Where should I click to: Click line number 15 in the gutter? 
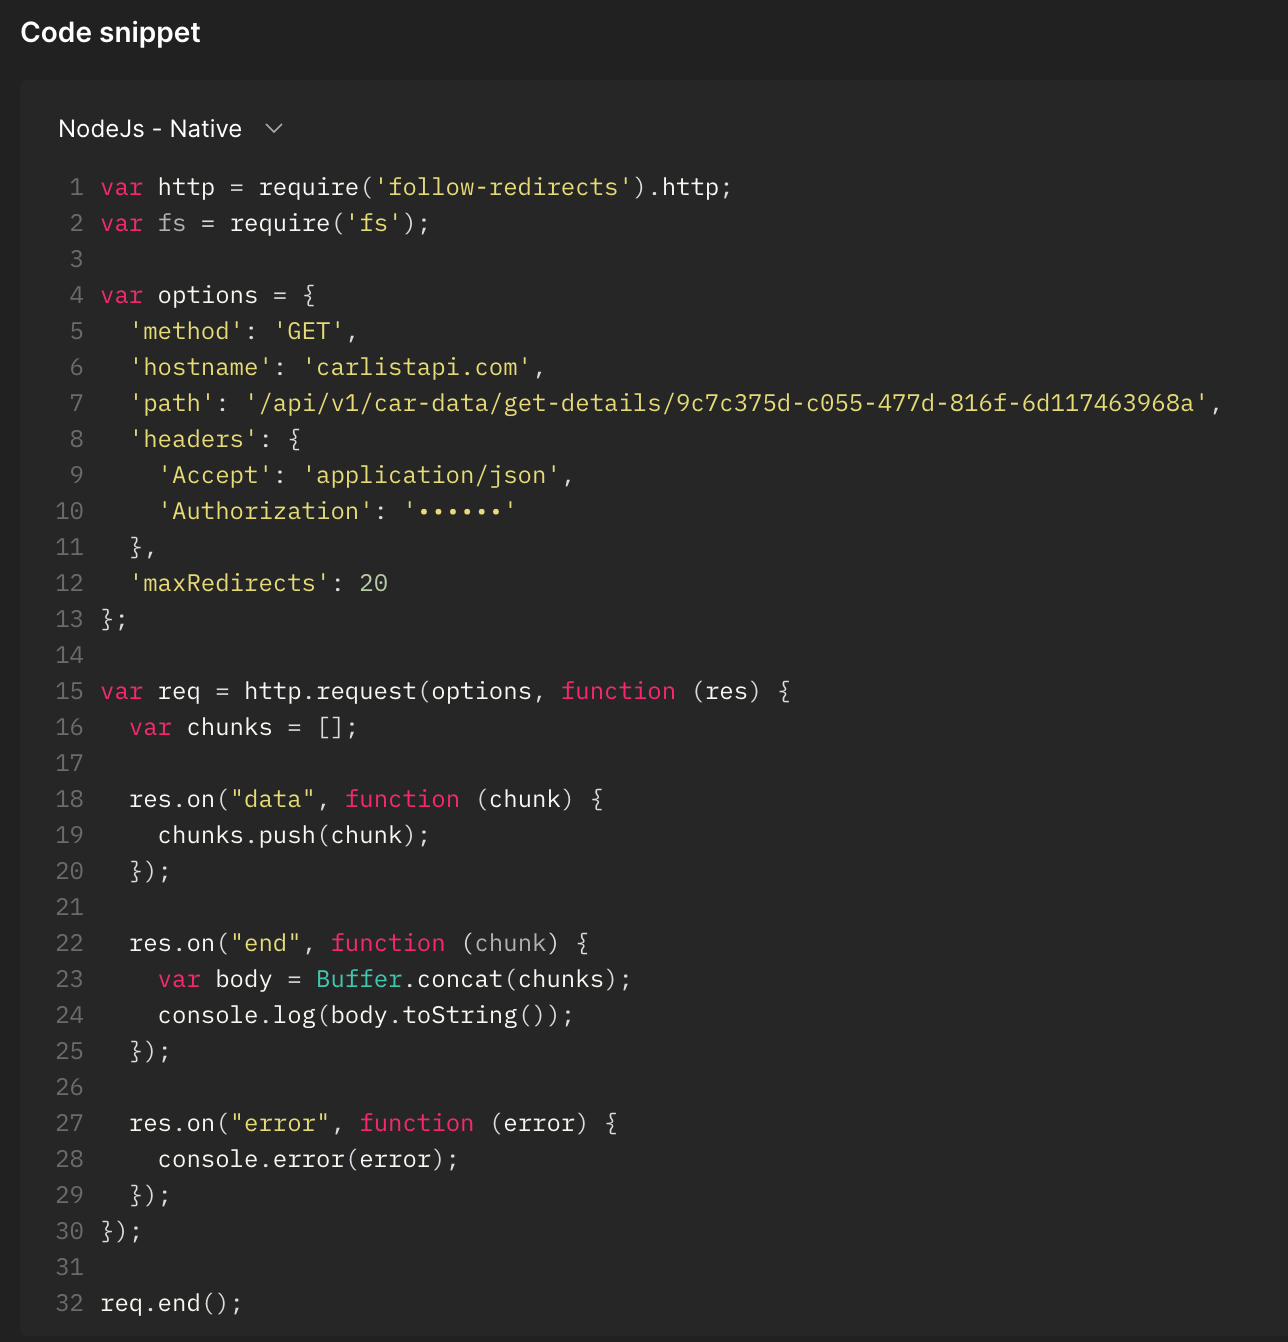click(69, 691)
